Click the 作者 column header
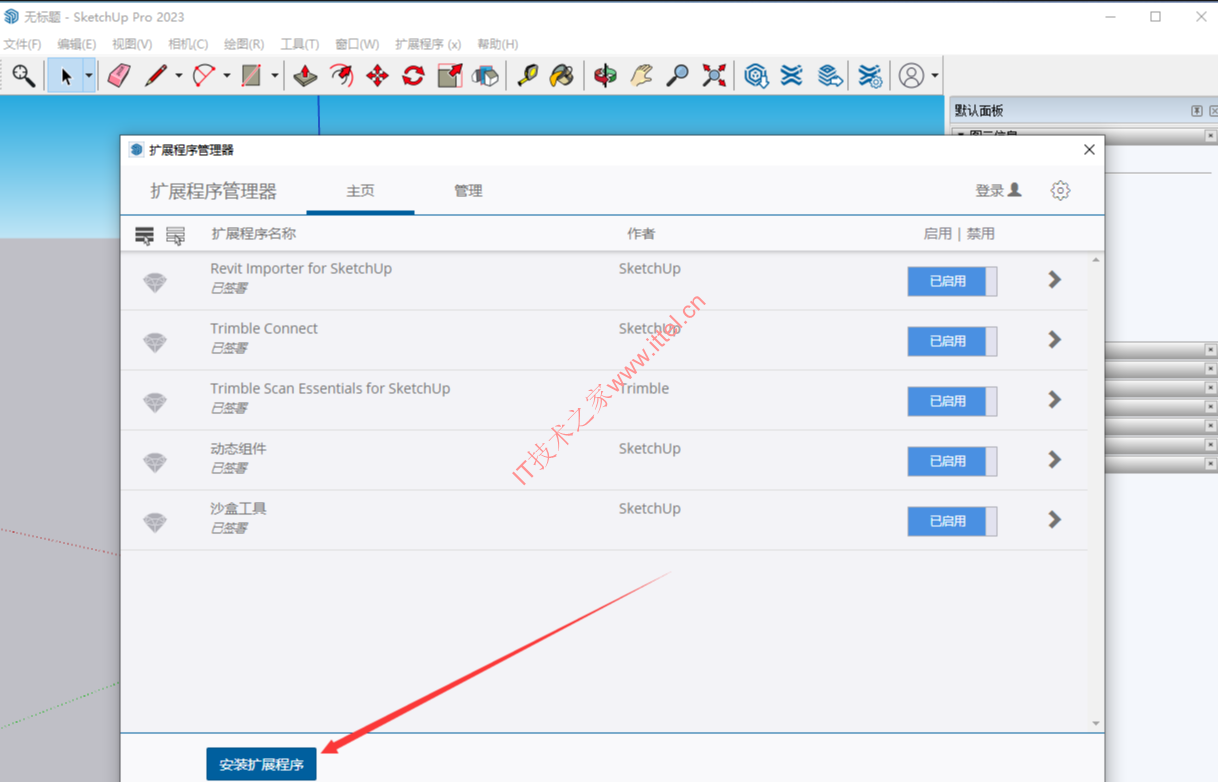The height and width of the screenshot is (782, 1218). (641, 234)
